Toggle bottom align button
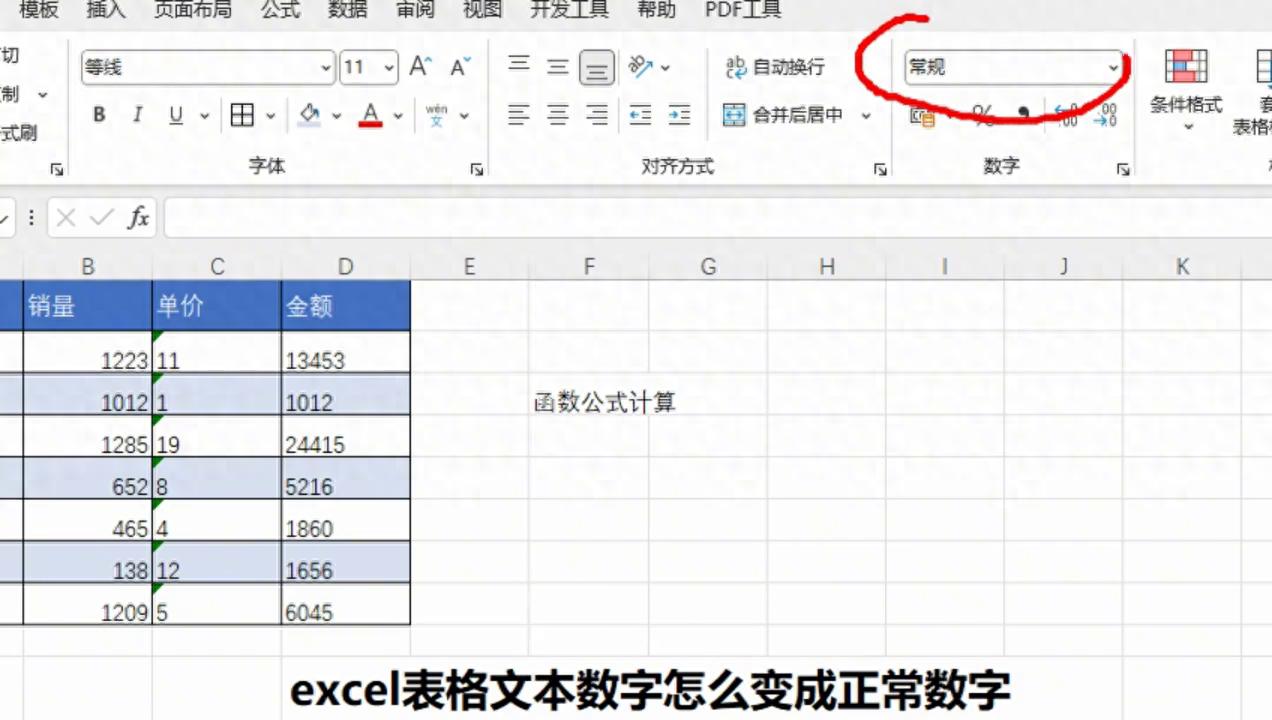 coord(597,67)
